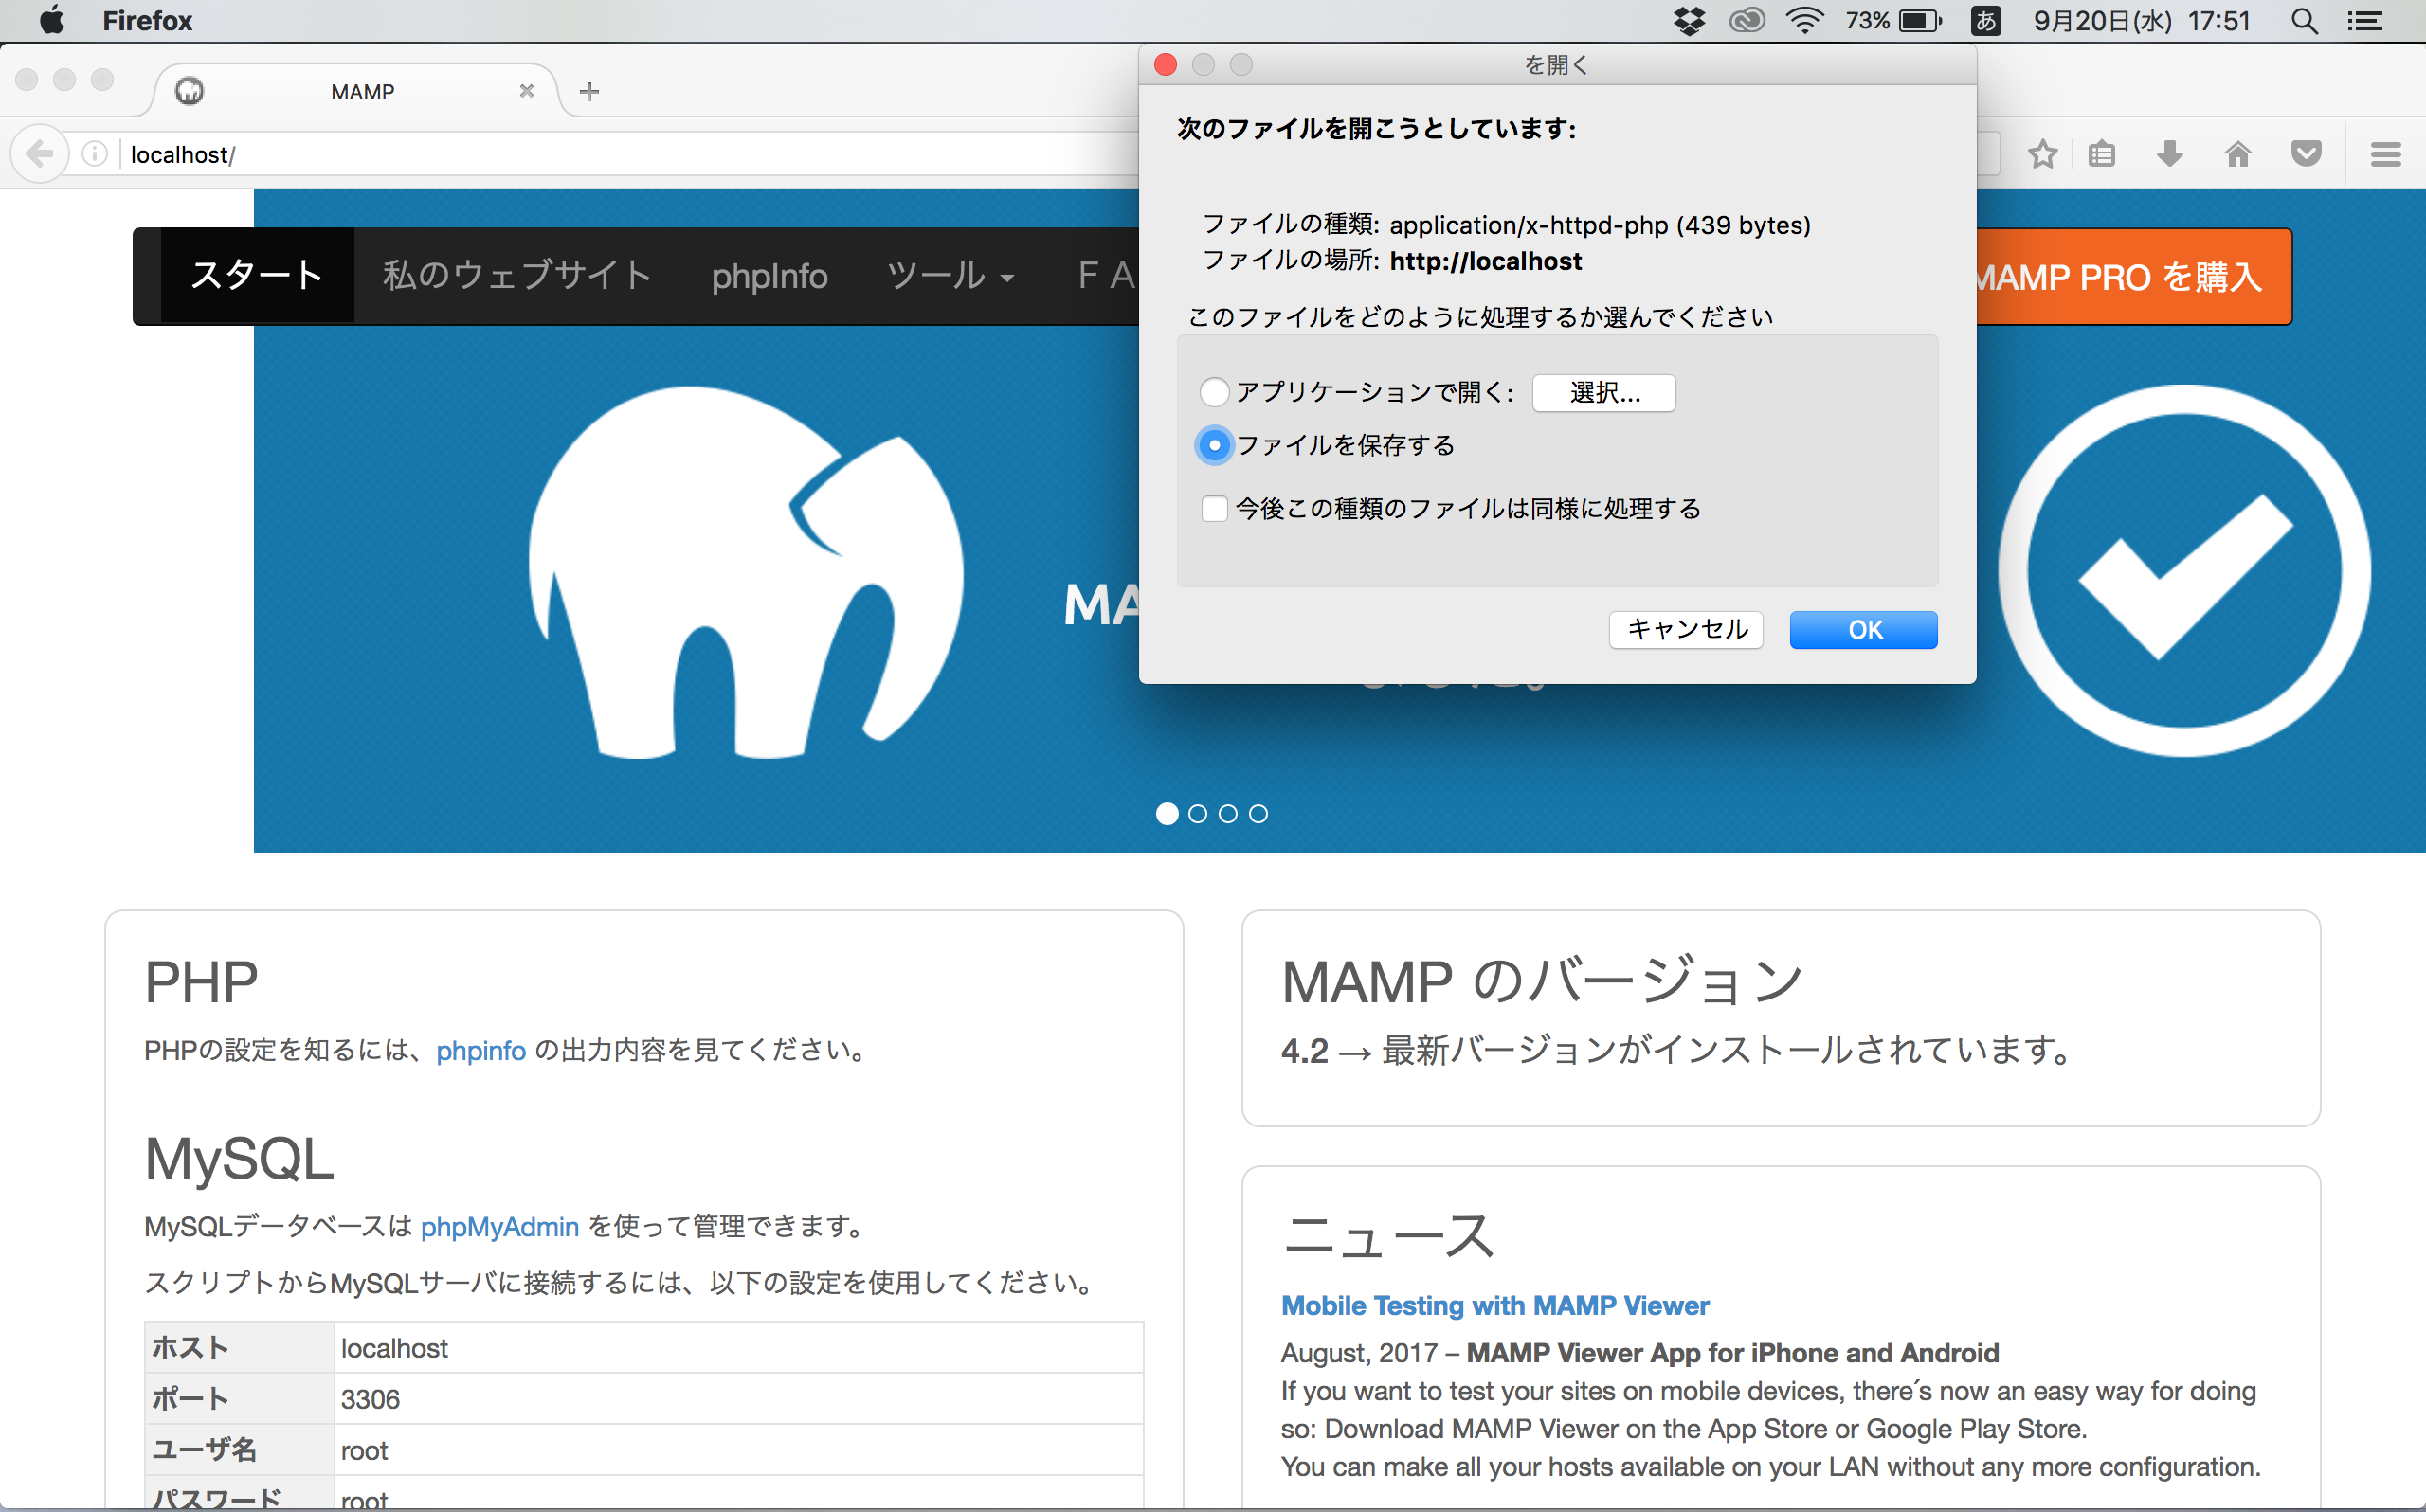Open a new browser tab

[589, 92]
